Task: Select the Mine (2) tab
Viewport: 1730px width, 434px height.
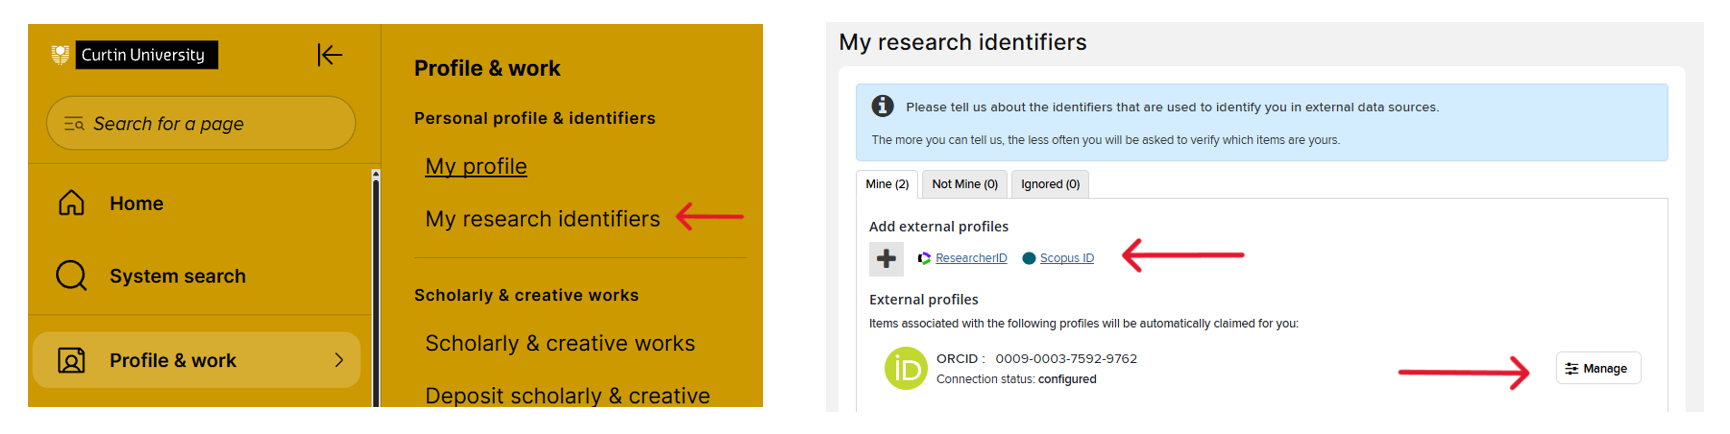Action: click(x=887, y=184)
